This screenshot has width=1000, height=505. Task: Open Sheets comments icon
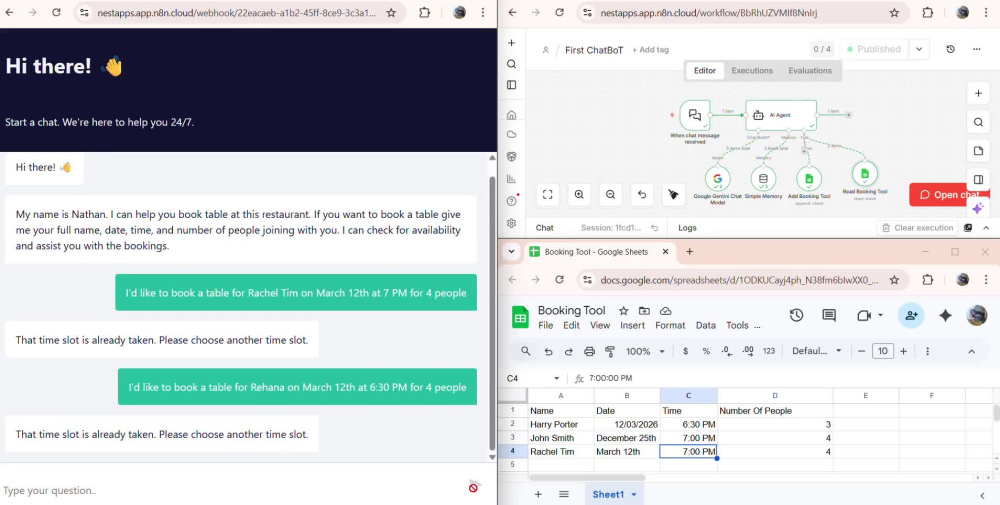[829, 315]
